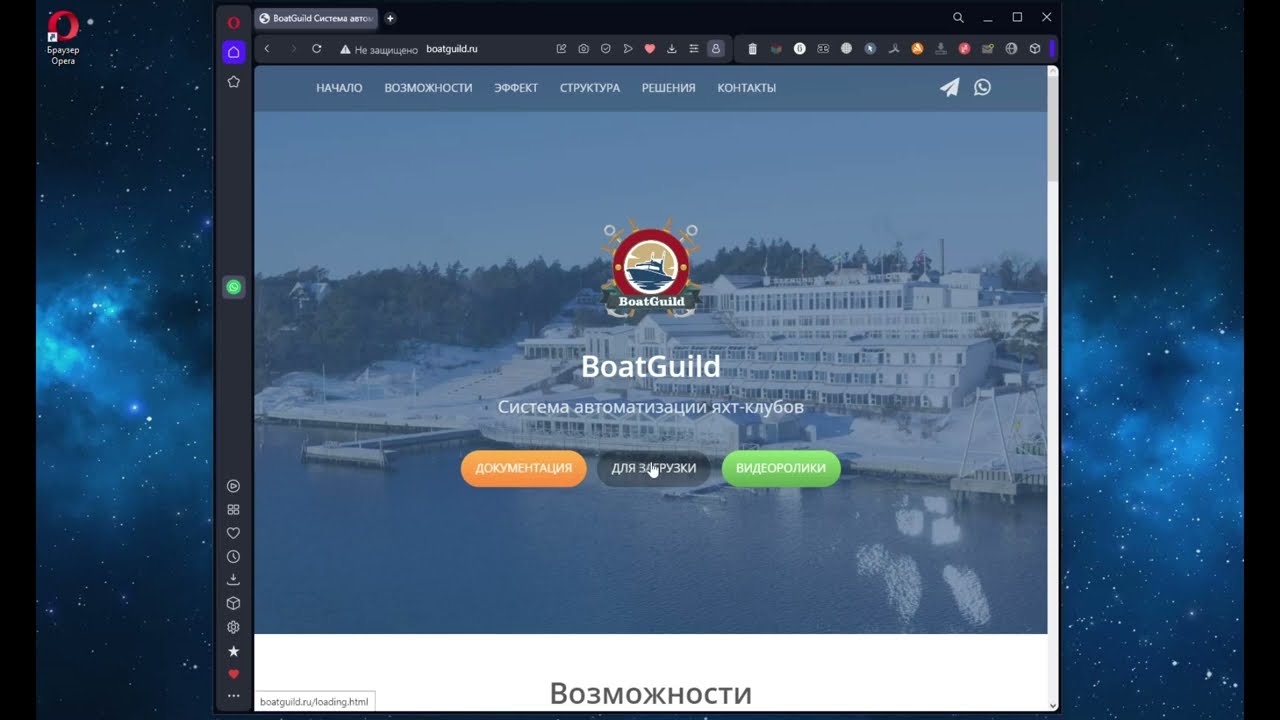
Task: Go to КОНТАКТЫ menu item
Action: coord(747,88)
